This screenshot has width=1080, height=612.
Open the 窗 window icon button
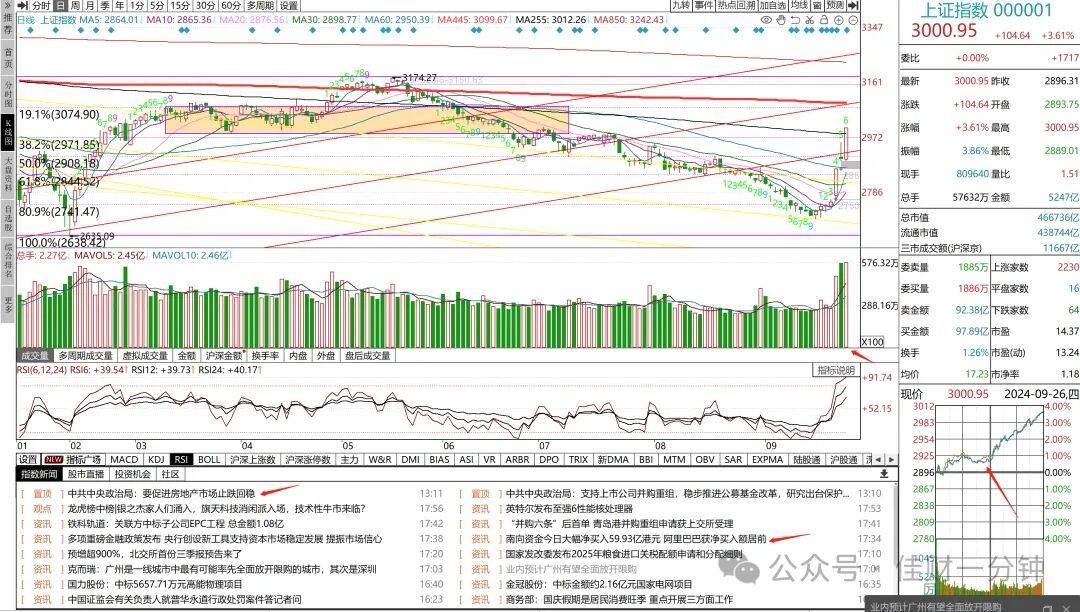pos(817,6)
